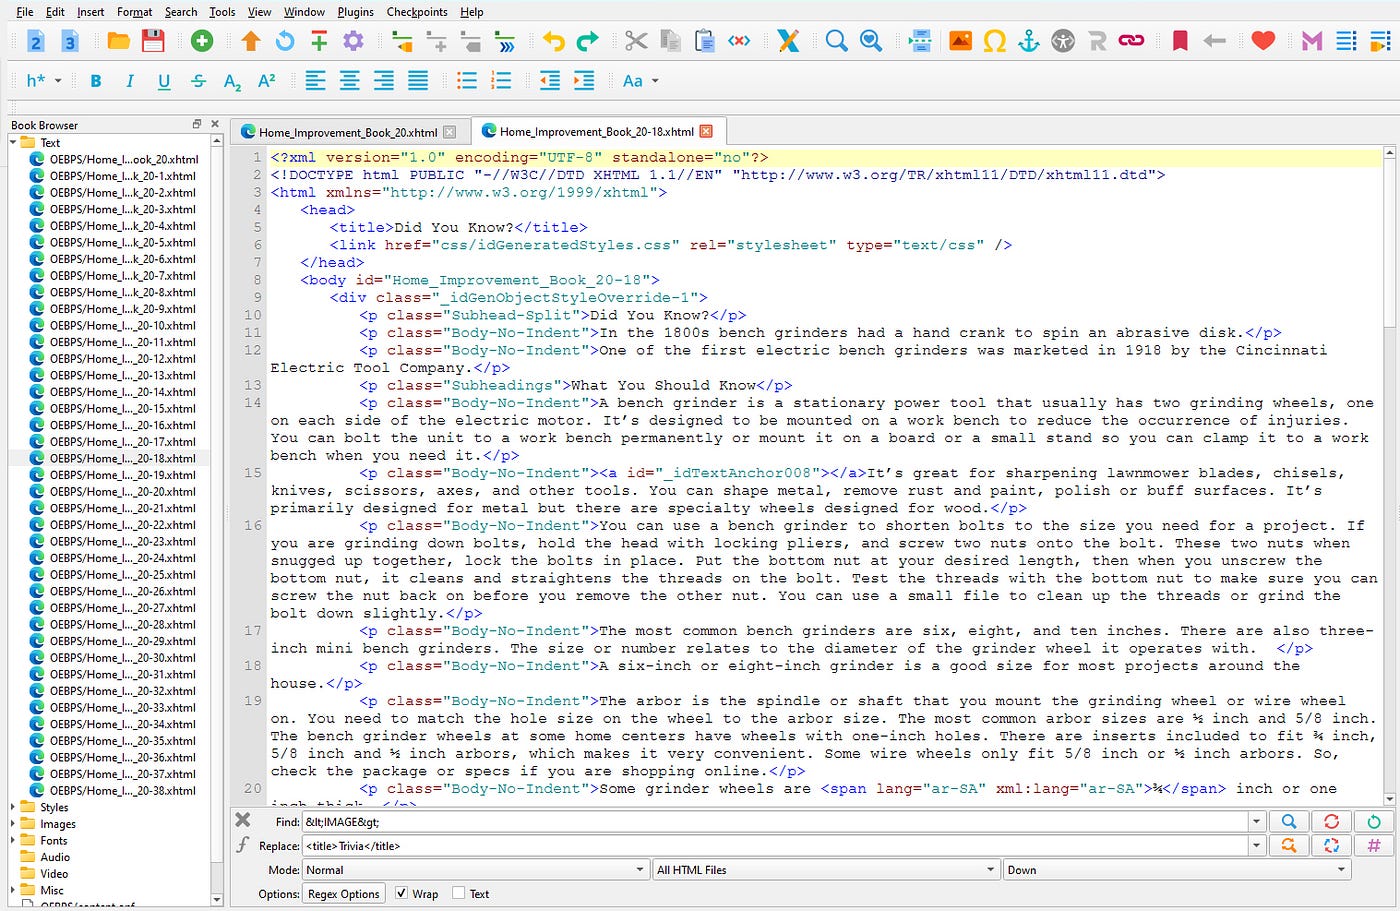
Task: Apply italic formatting
Action: pos(129,81)
